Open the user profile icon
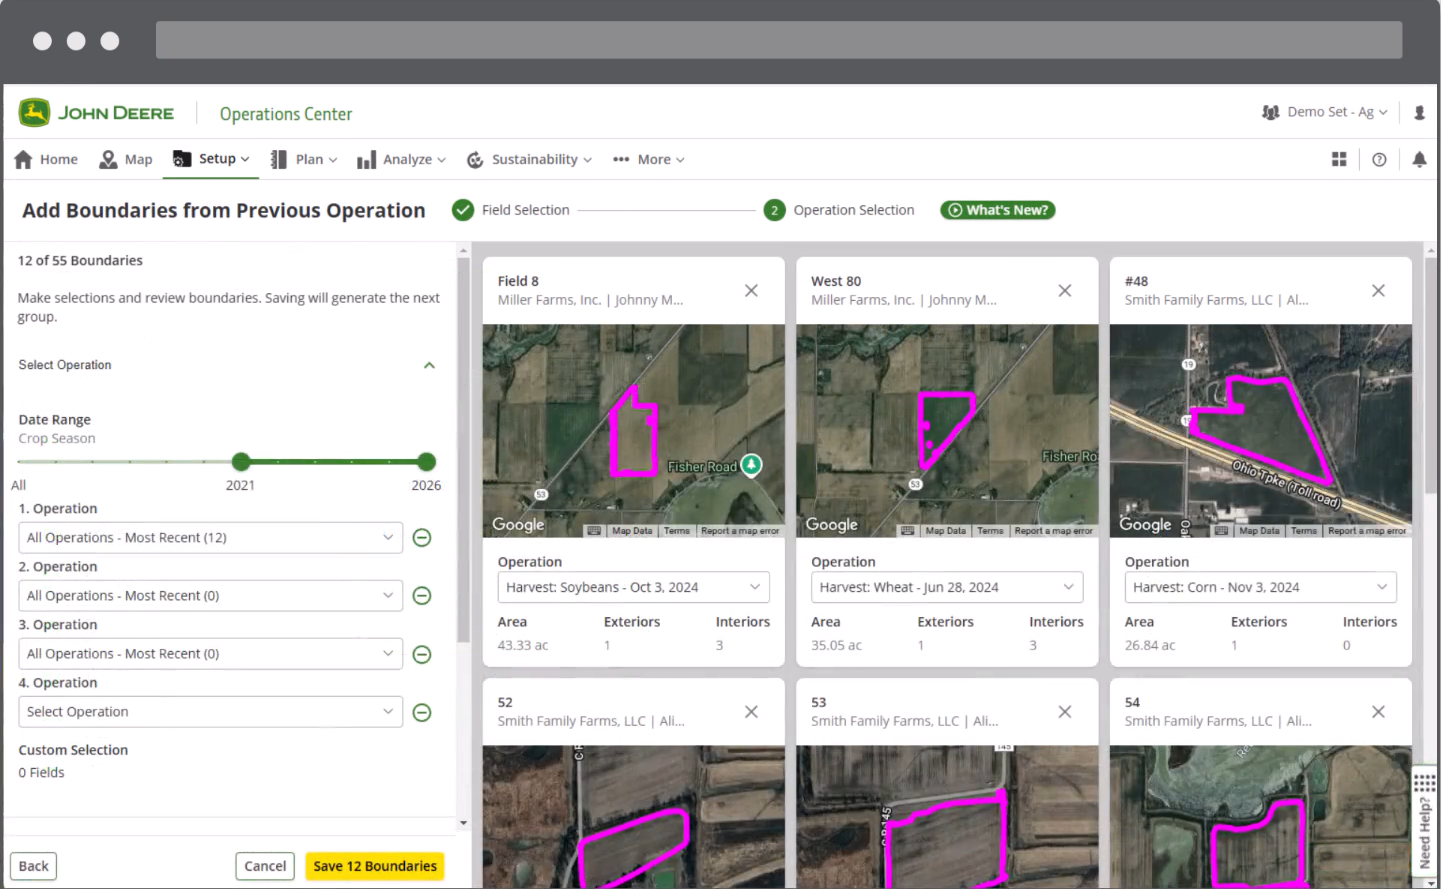Screen dimensions: 1441x889 pyautogui.click(x=1419, y=113)
